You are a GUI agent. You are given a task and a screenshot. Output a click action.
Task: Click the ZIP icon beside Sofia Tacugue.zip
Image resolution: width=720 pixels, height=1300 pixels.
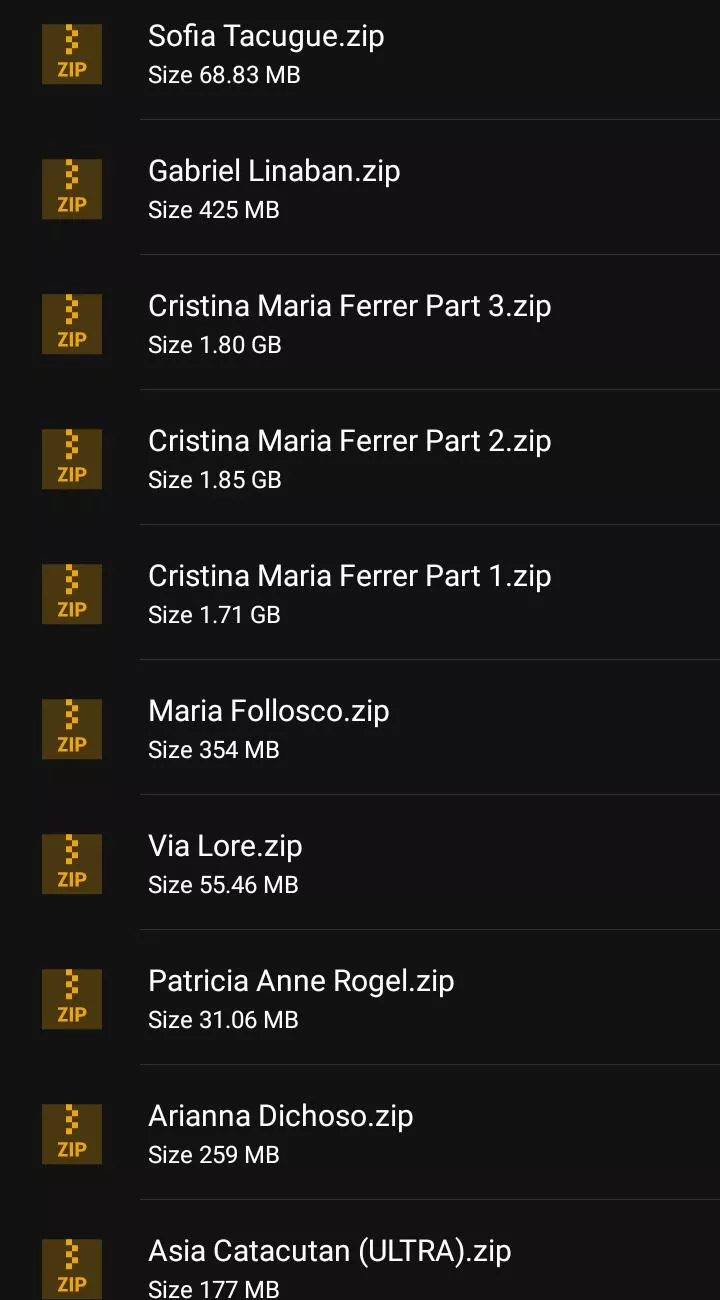click(71, 54)
